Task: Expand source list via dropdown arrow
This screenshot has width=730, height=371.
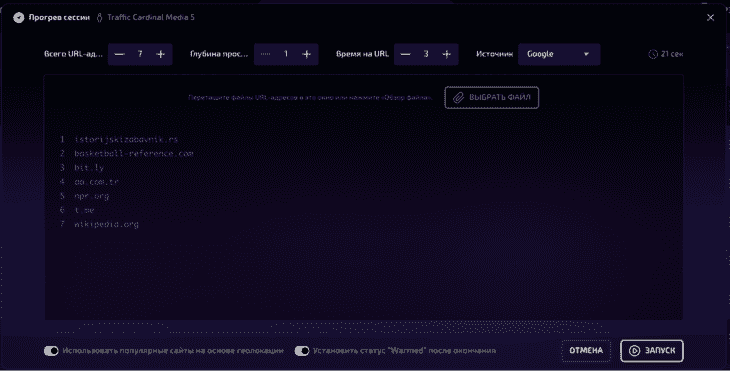Action: 586,54
